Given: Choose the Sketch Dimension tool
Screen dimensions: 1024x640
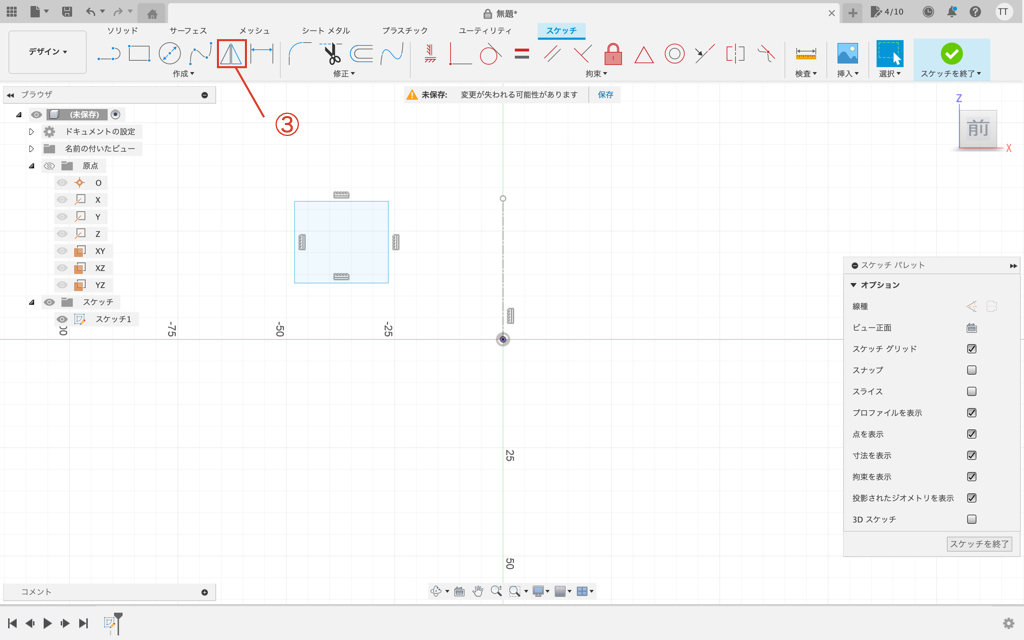Looking at the screenshot, I should pos(262,54).
